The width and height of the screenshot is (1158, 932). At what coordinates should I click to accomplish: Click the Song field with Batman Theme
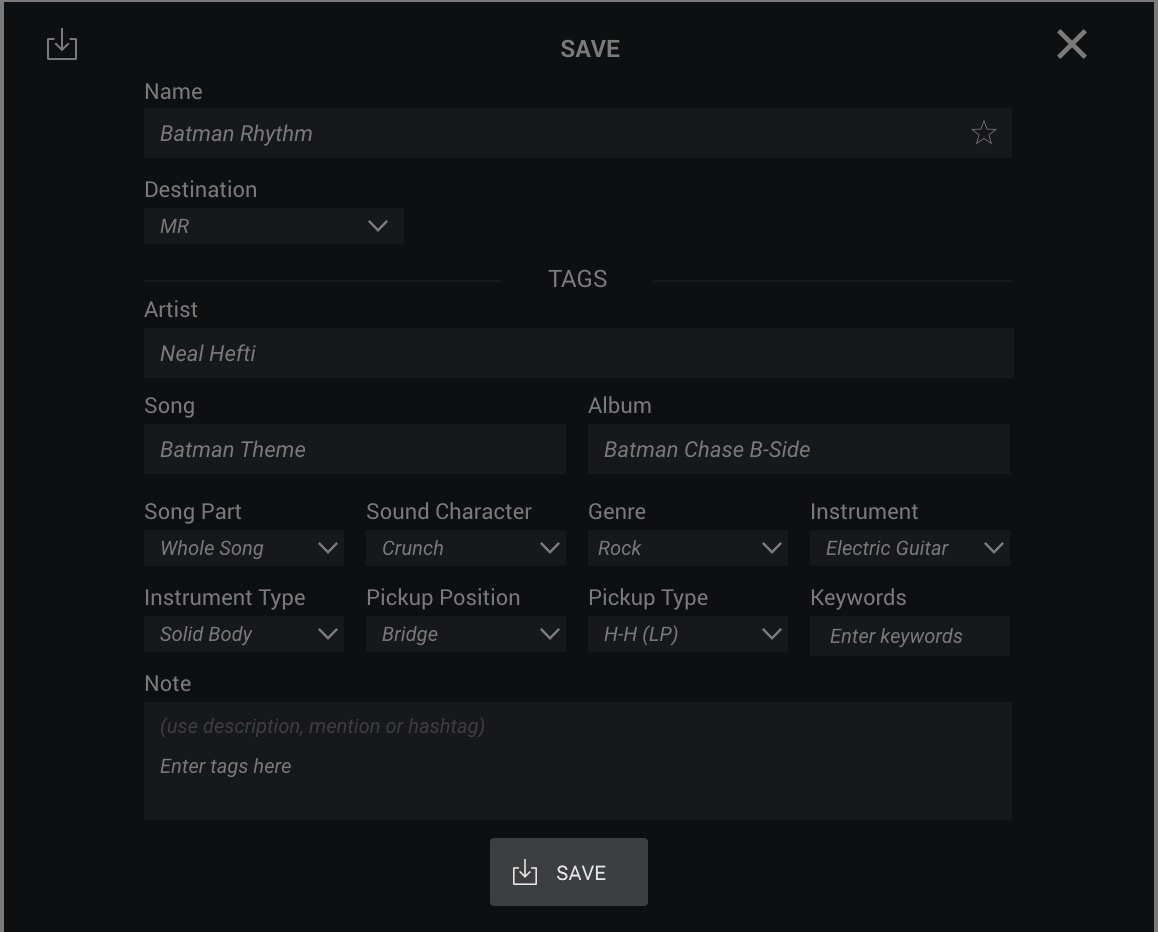(355, 449)
